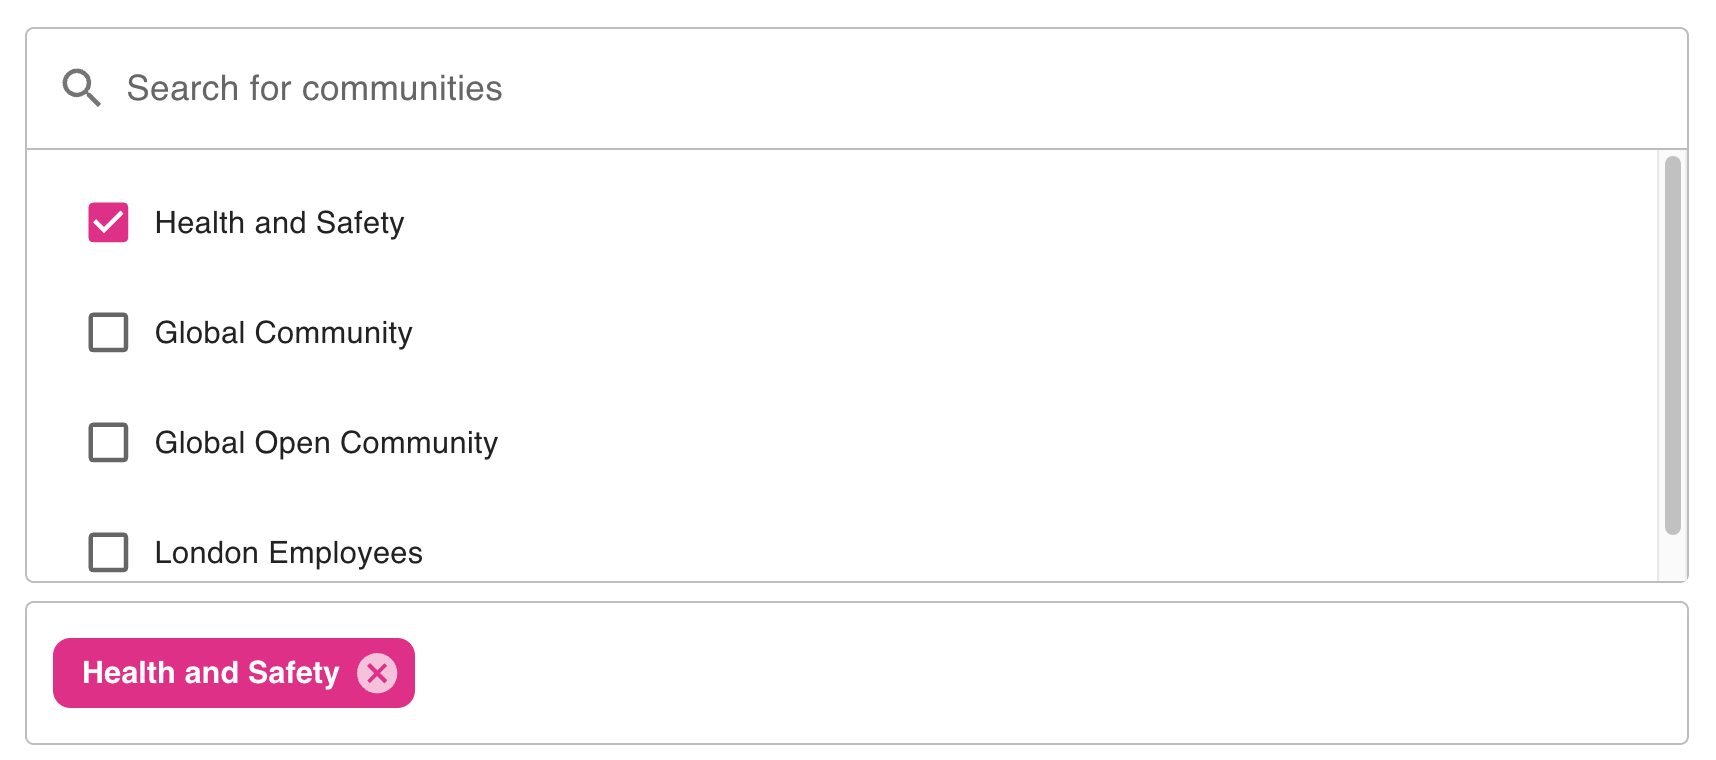Choose the London Employees list label
This screenshot has height=760, width=1716.
point(288,552)
